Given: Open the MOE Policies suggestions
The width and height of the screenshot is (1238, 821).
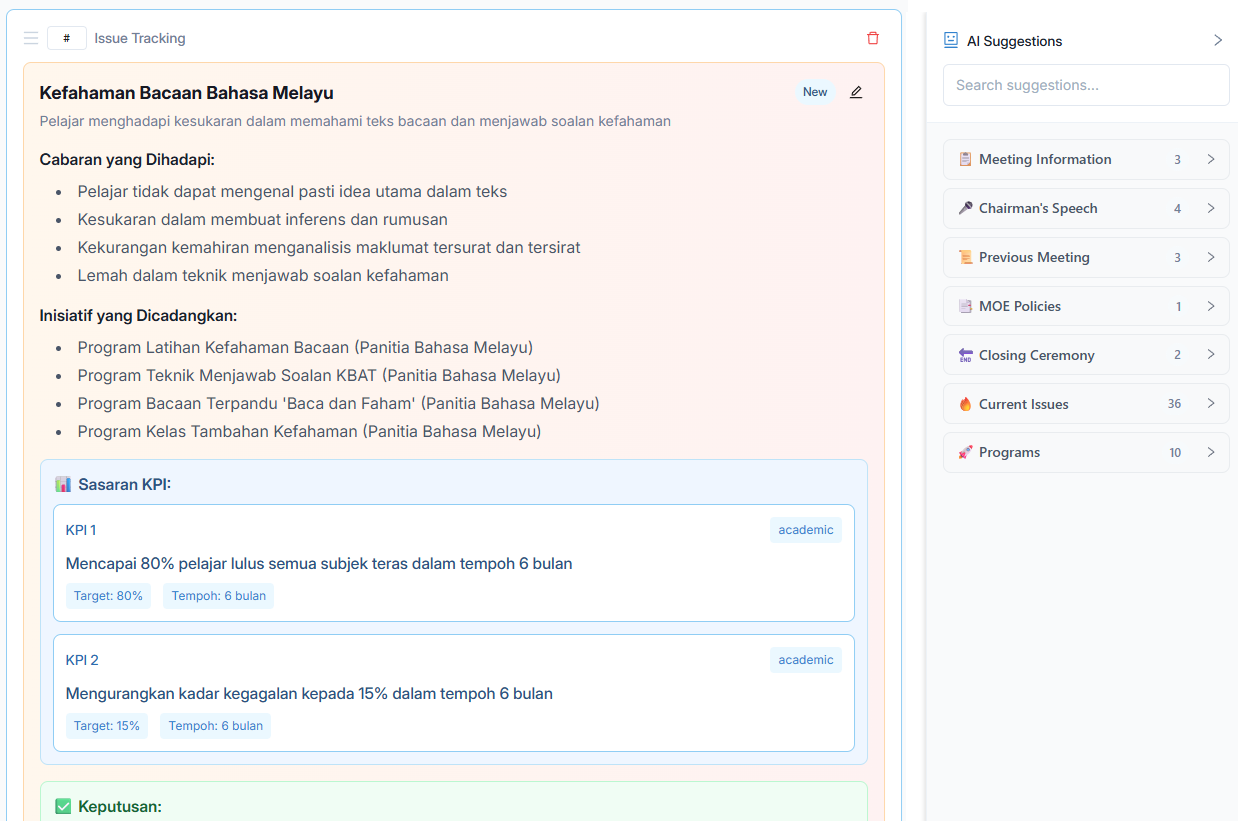Looking at the screenshot, I should click(x=1212, y=306).
